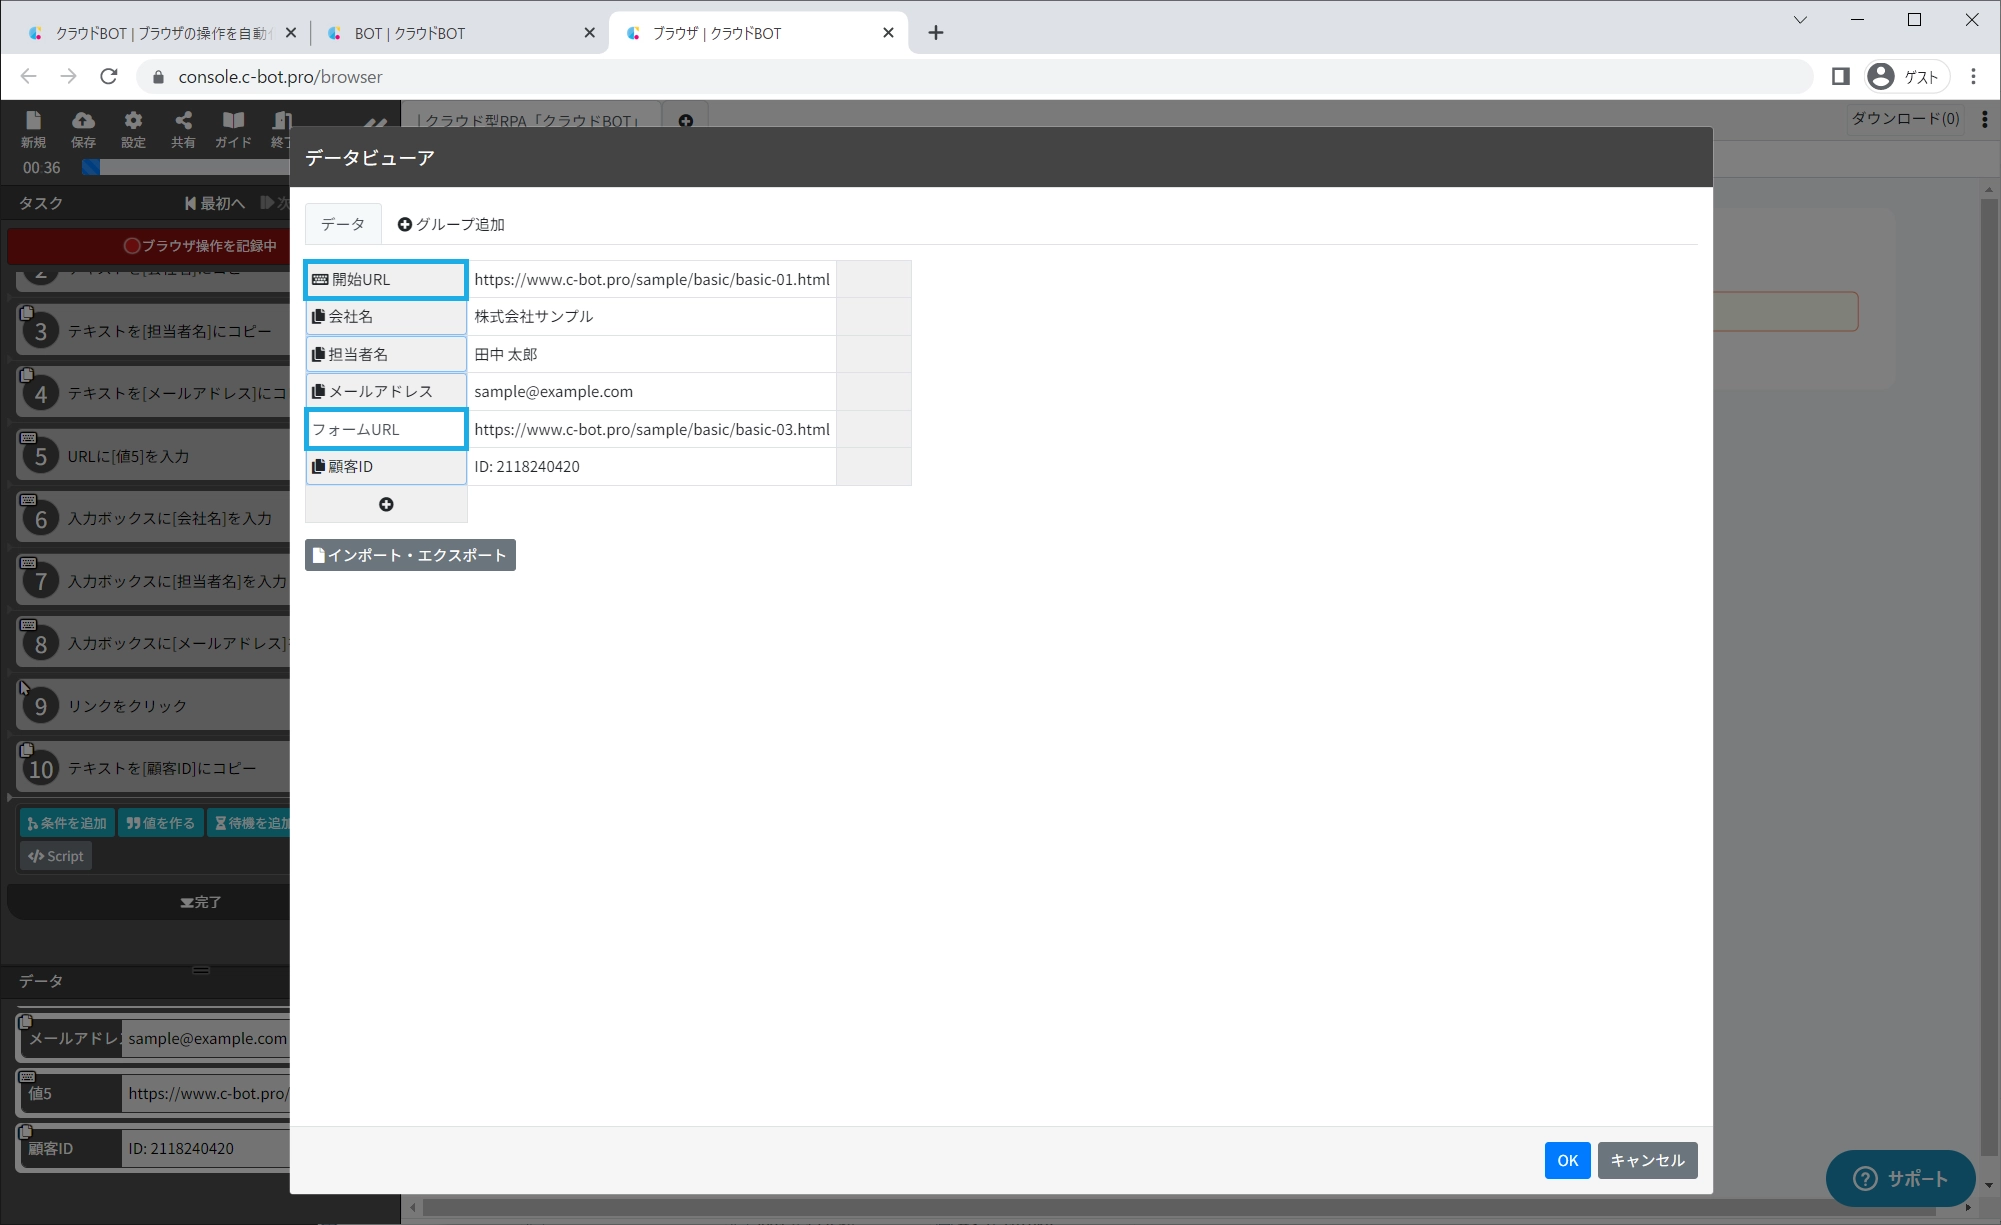
Task: Open the ガイド guide book icon
Action: click(x=233, y=129)
